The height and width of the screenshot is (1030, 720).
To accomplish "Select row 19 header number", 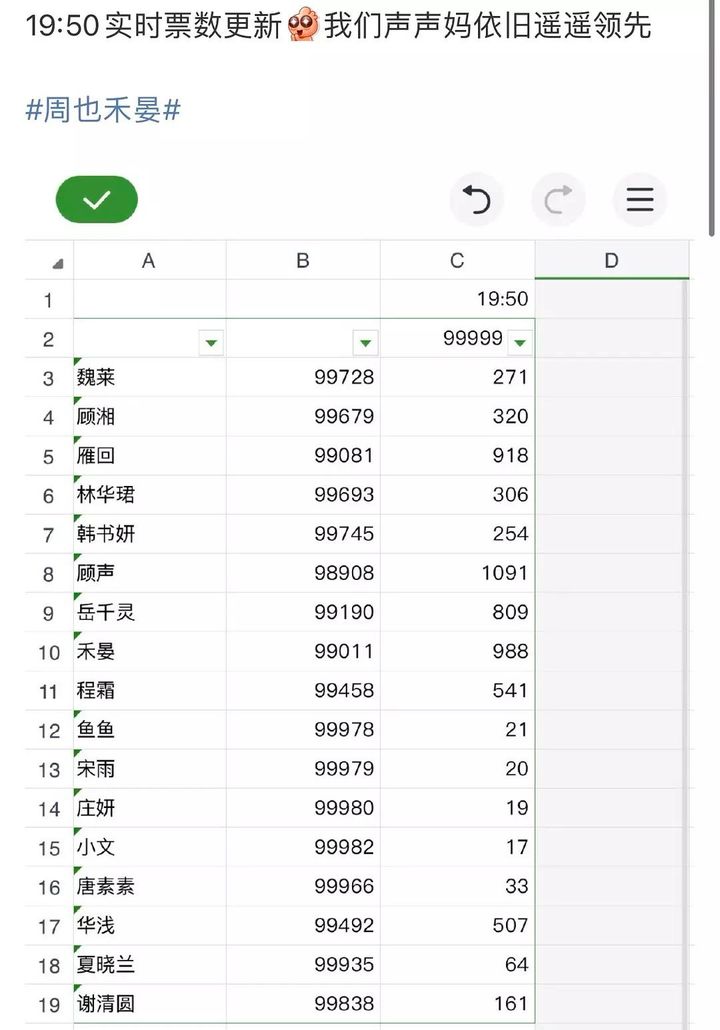I will point(49,1005).
